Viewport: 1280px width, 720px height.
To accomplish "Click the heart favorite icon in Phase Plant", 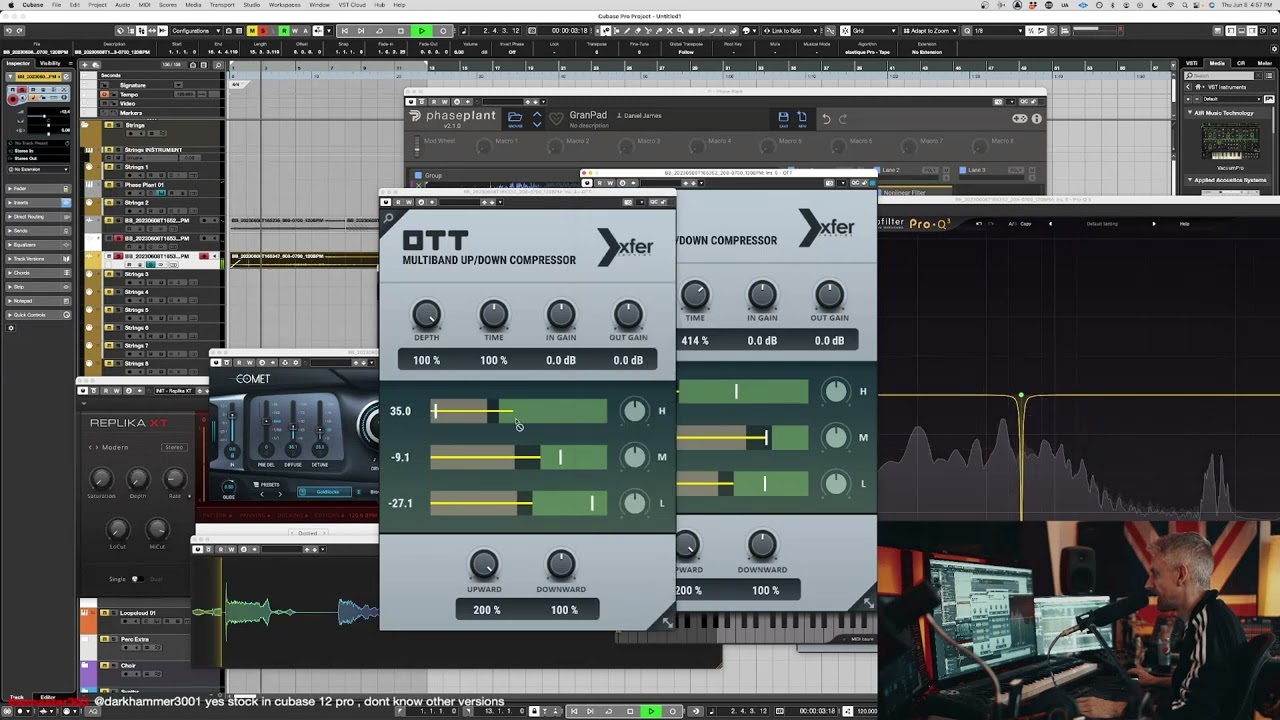I will 557,118.
